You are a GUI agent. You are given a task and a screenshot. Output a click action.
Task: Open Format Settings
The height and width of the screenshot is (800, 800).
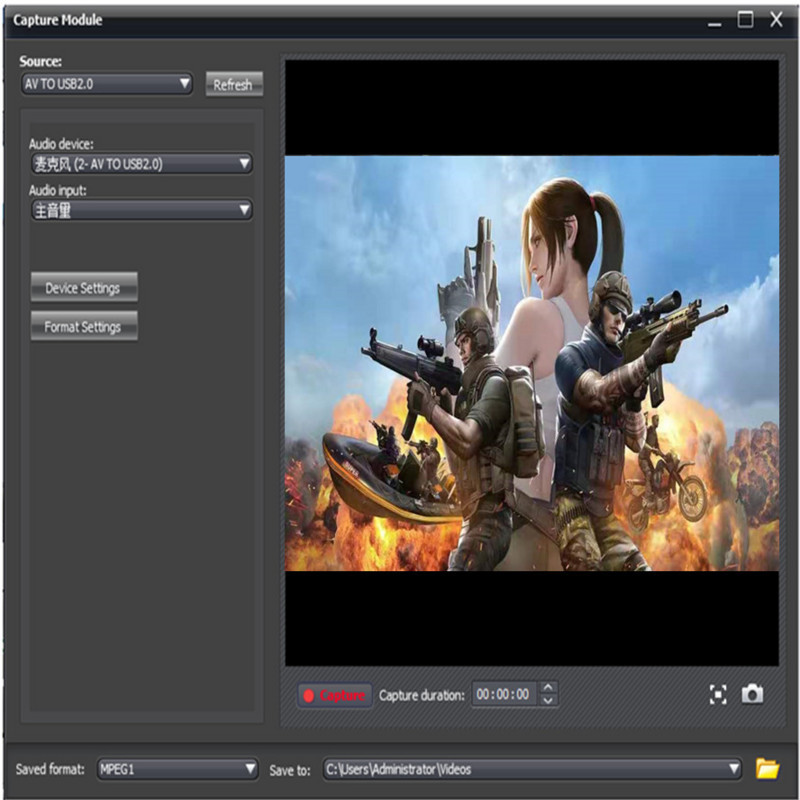click(83, 327)
